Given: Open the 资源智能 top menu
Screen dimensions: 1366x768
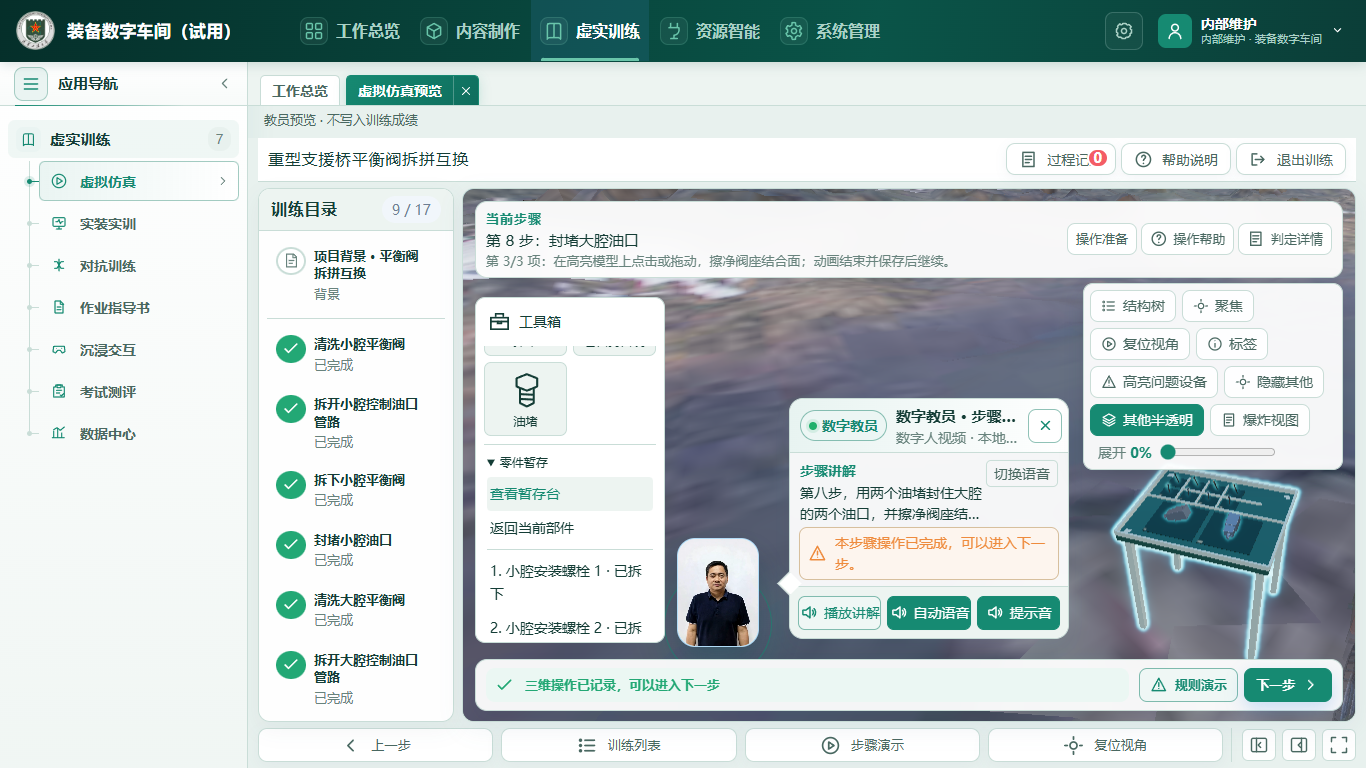Looking at the screenshot, I should [x=715, y=31].
